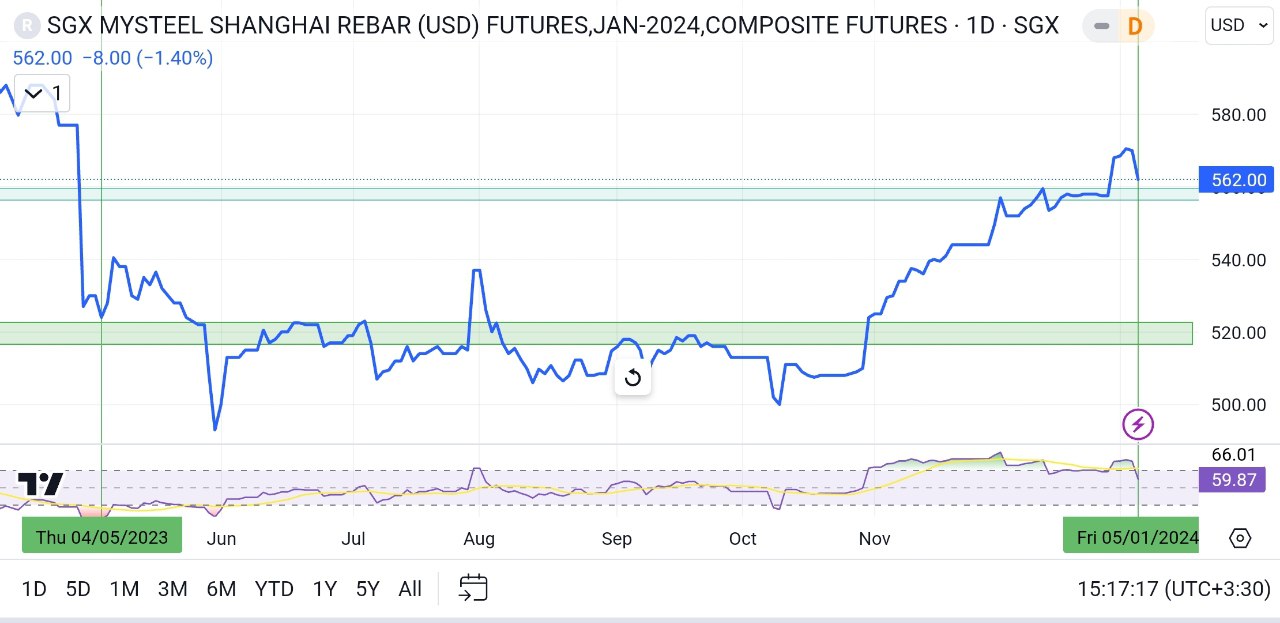Open the USD currency dropdown
This screenshot has width=1280, height=623.
1240,25
